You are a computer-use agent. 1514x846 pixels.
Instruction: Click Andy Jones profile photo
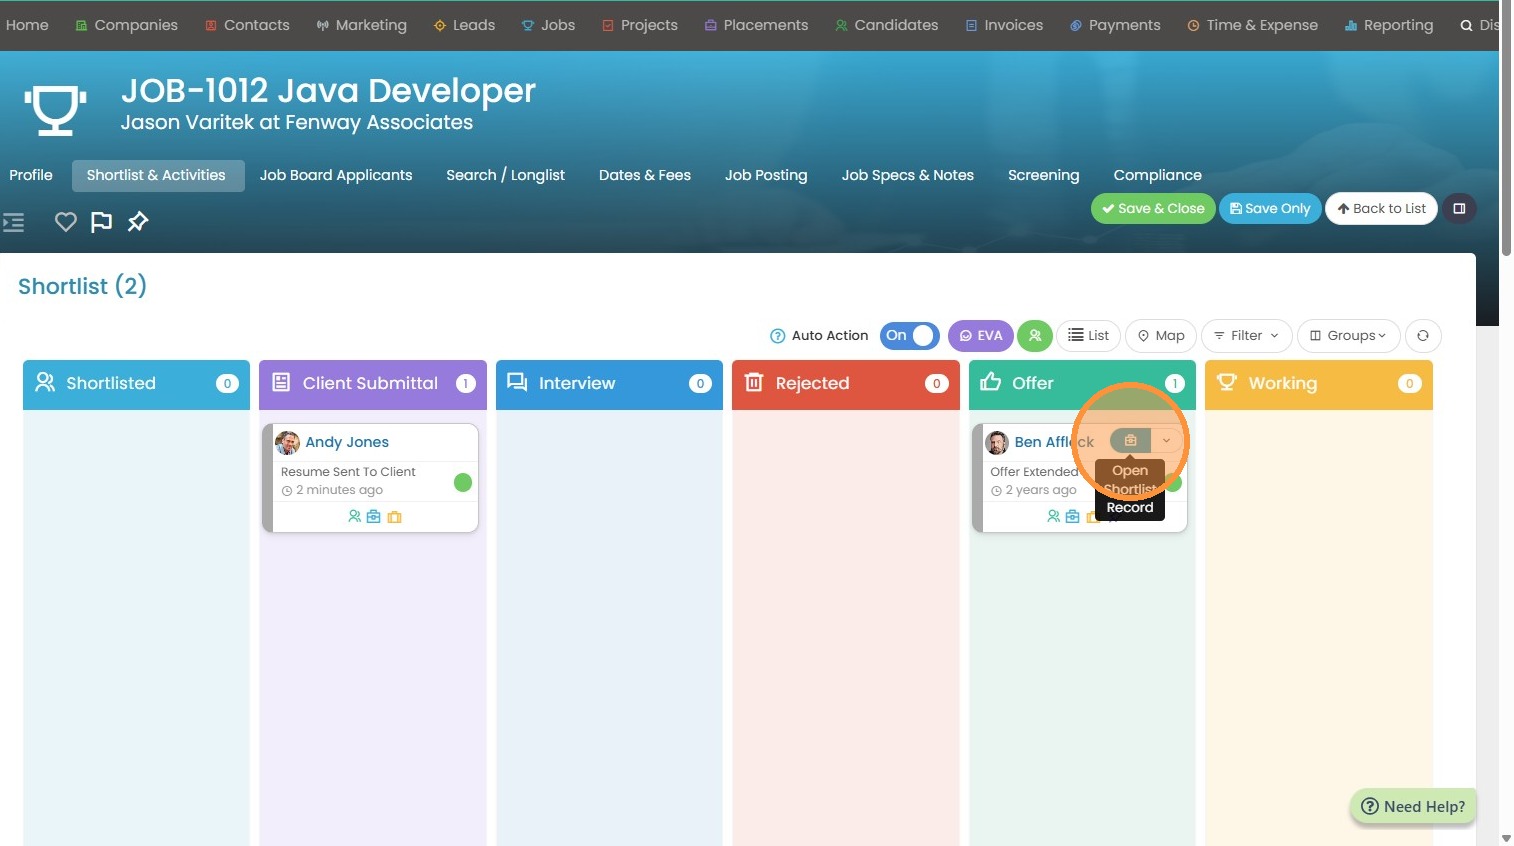[288, 442]
